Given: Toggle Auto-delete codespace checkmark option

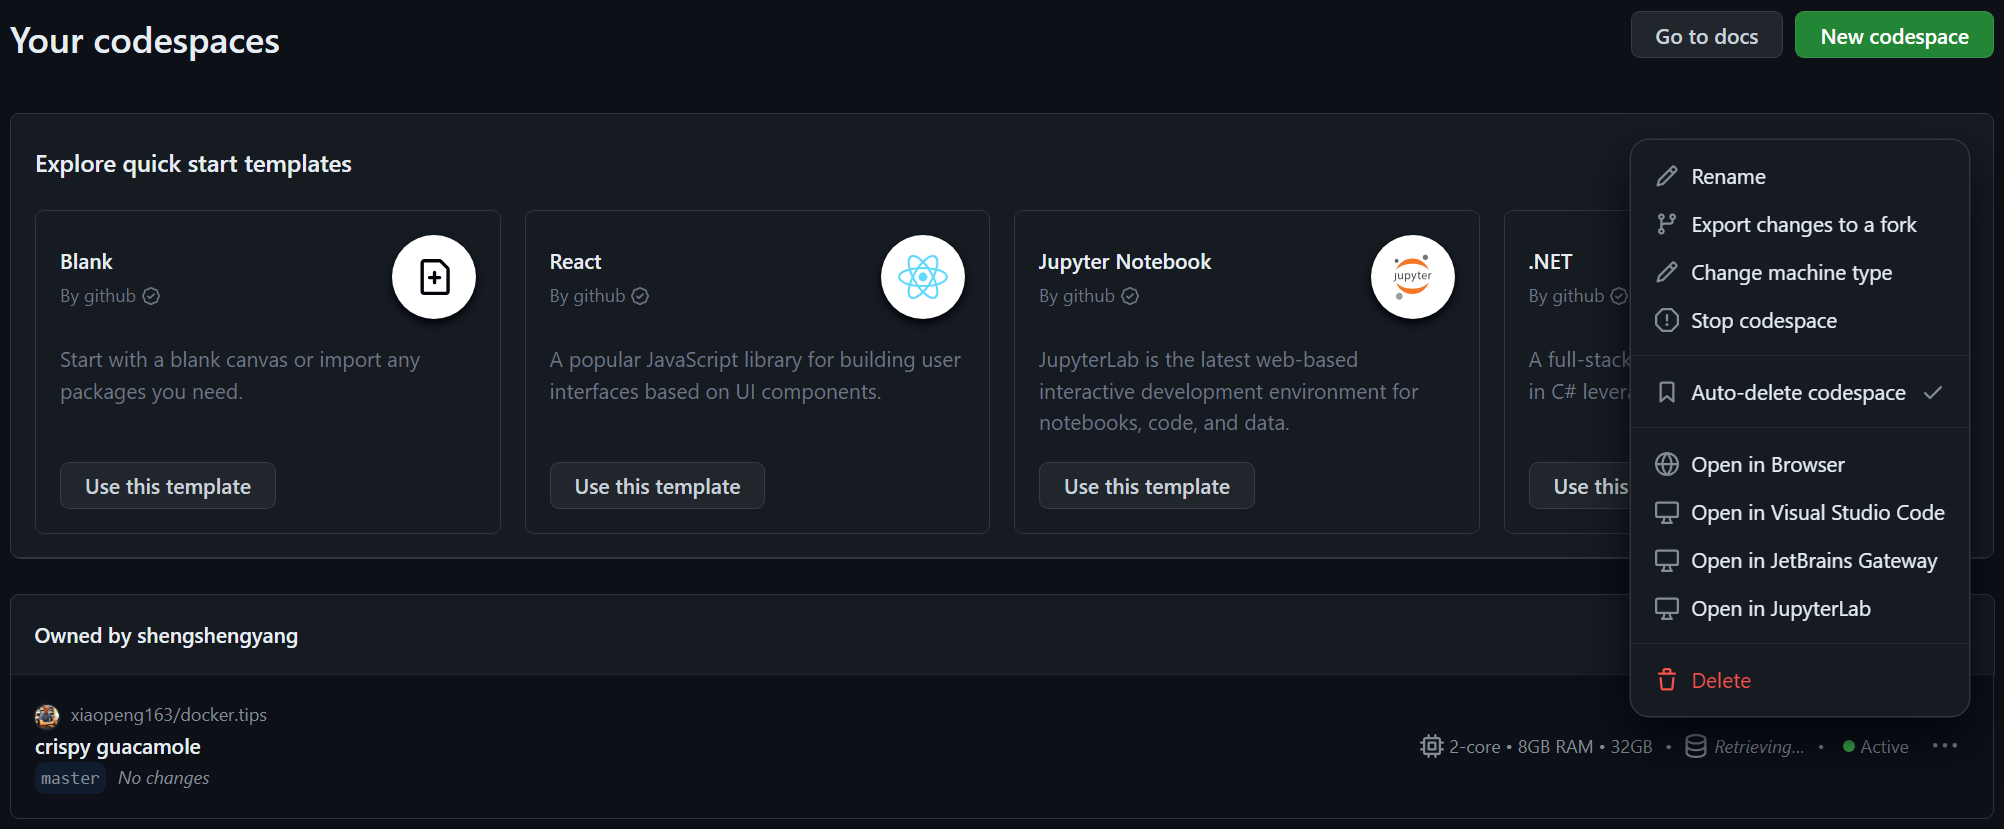Looking at the screenshot, I should [x=1799, y=392].
